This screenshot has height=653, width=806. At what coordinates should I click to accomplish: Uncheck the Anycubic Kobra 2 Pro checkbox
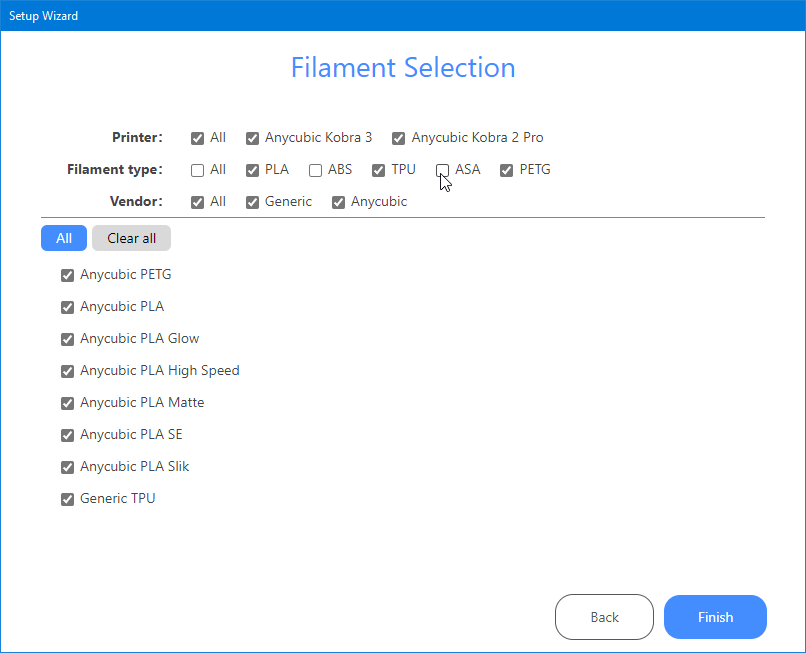tap(399, 138)
